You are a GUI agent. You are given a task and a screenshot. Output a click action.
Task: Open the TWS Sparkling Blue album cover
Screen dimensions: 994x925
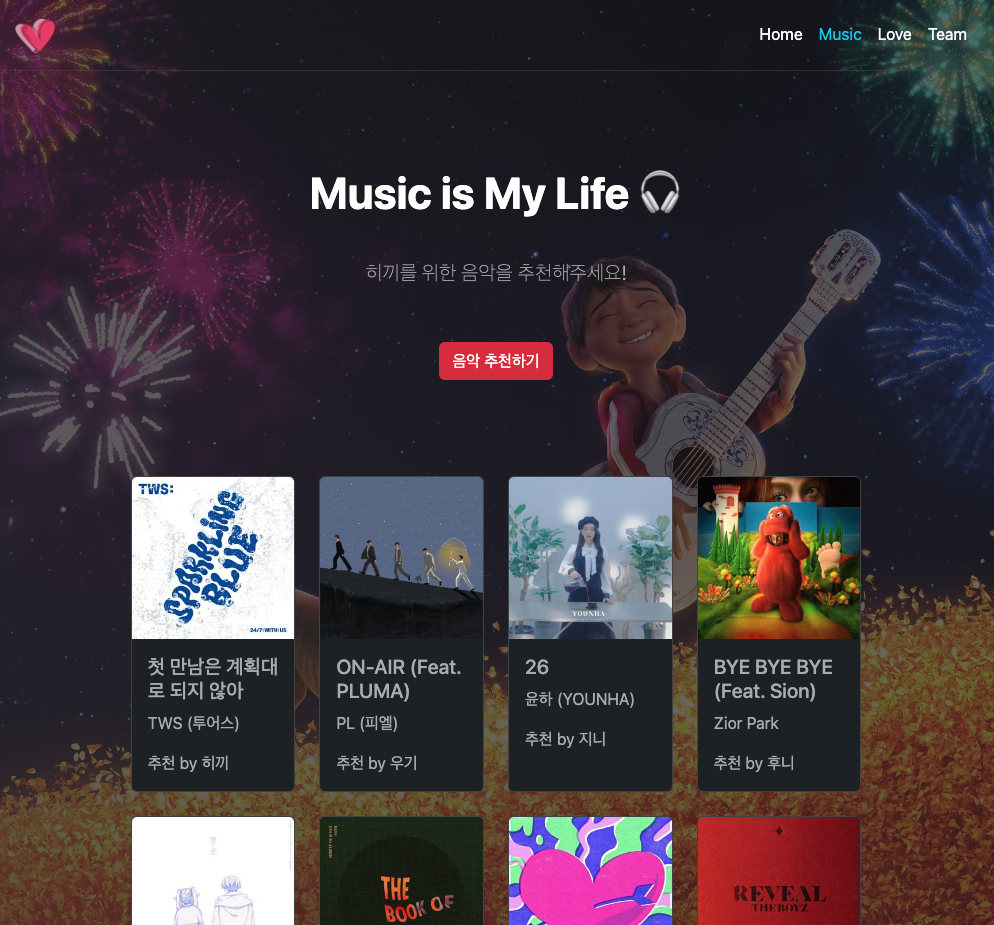point(213,558)
